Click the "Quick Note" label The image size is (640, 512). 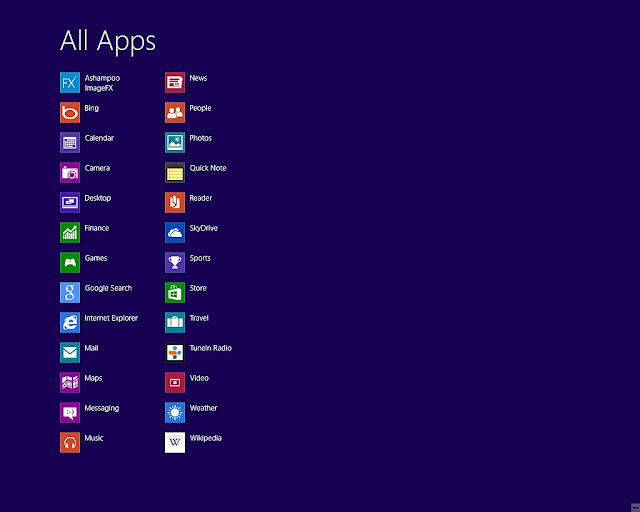208,168
